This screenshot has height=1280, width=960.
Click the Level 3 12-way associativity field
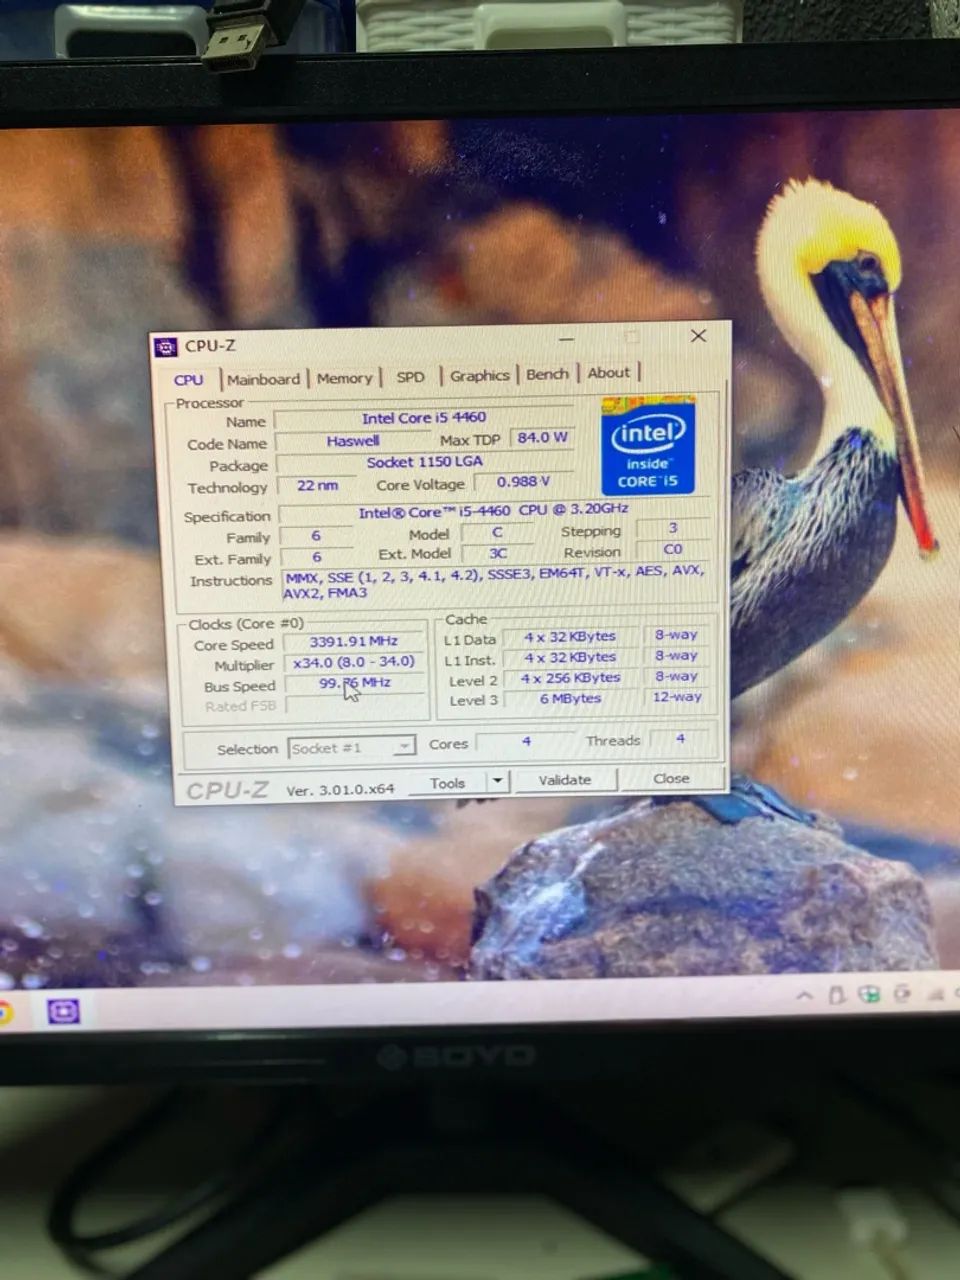point(677,697)
